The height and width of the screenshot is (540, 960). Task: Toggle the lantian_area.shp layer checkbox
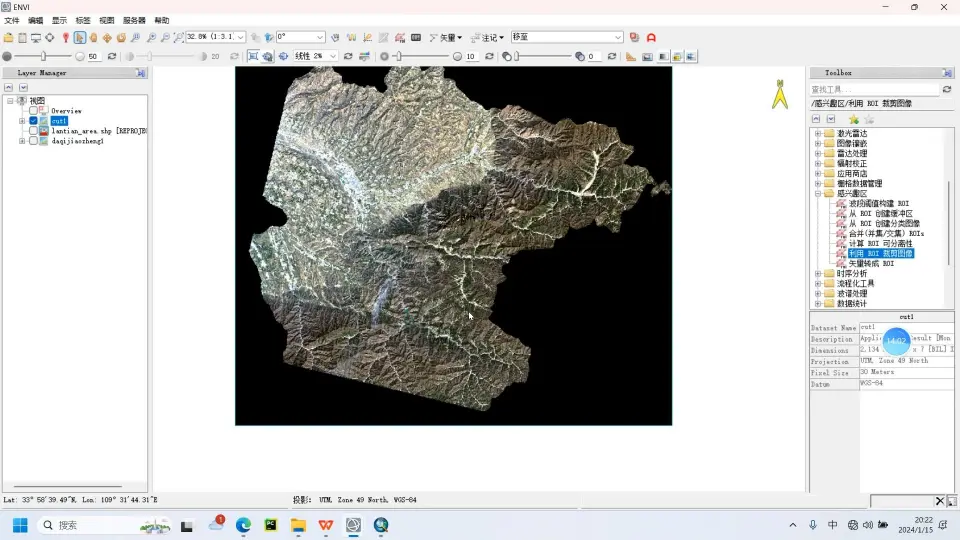(x=34, y=131)
